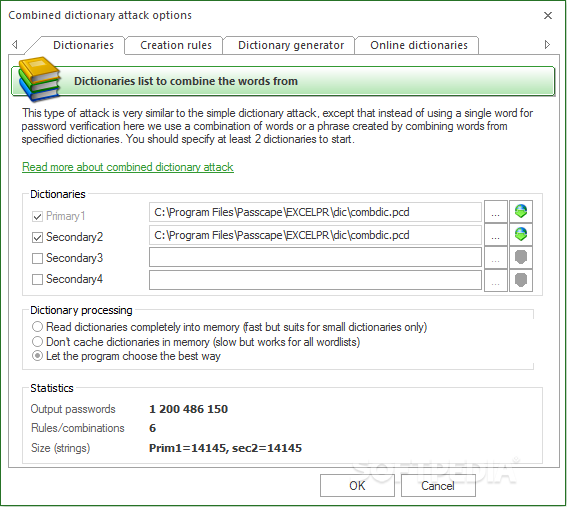Click the Primary1 dictionary path field

[315, 212]
